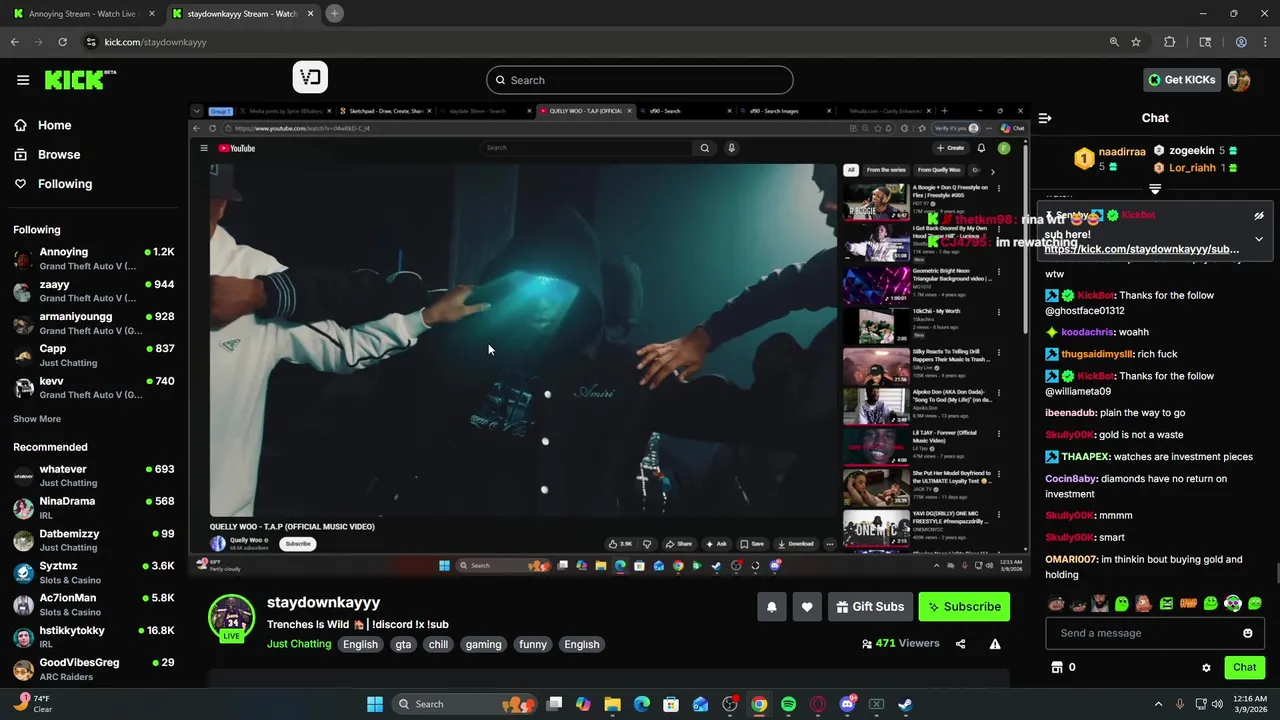
Task: Open File Explorer from the taskbar
Action: point(612,704)
